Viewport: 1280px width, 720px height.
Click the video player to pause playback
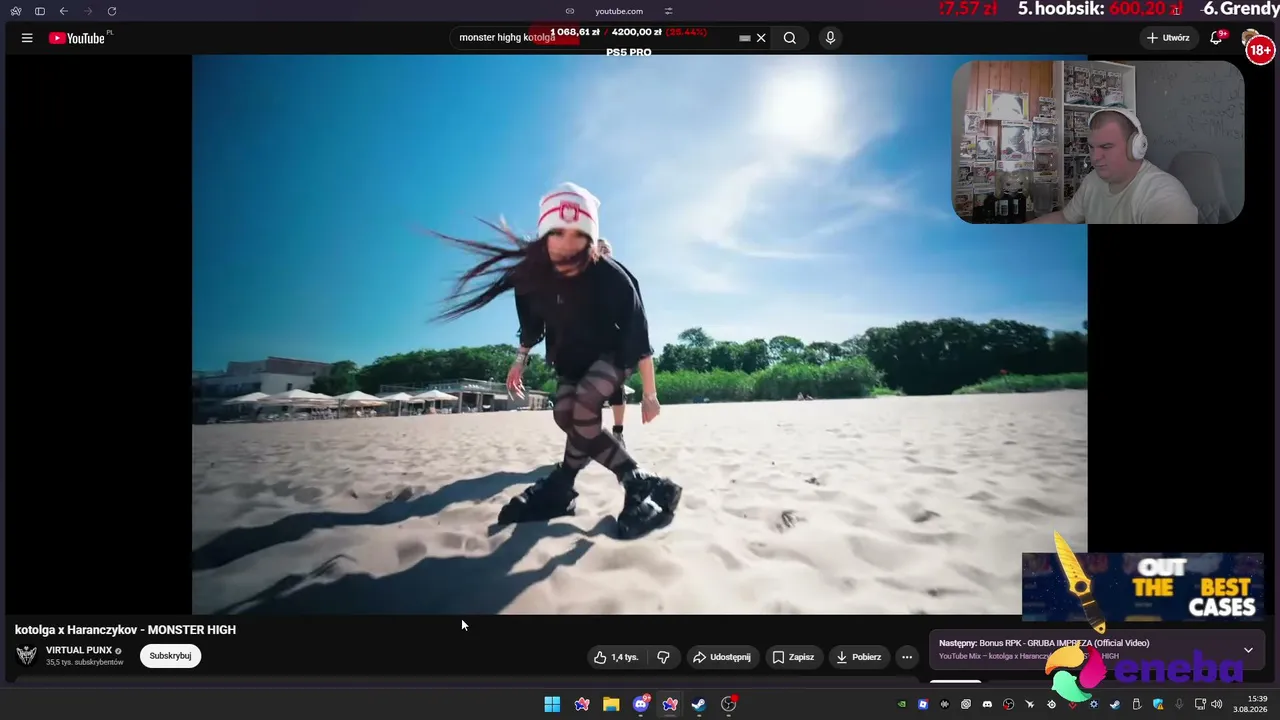click(639, 334)
